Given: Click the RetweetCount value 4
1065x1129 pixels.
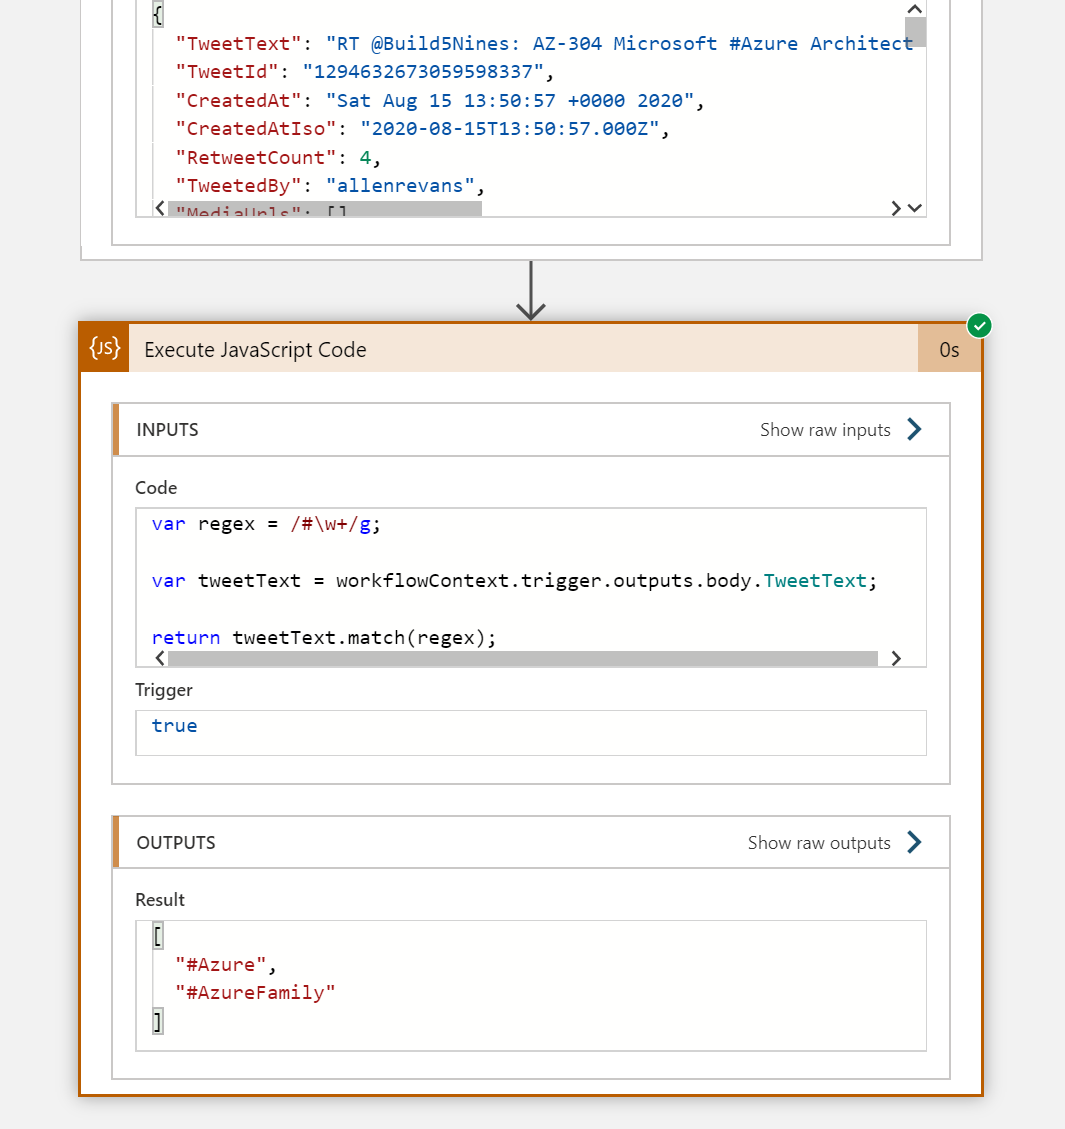Looking at the screenshot, I should point(365,158).
